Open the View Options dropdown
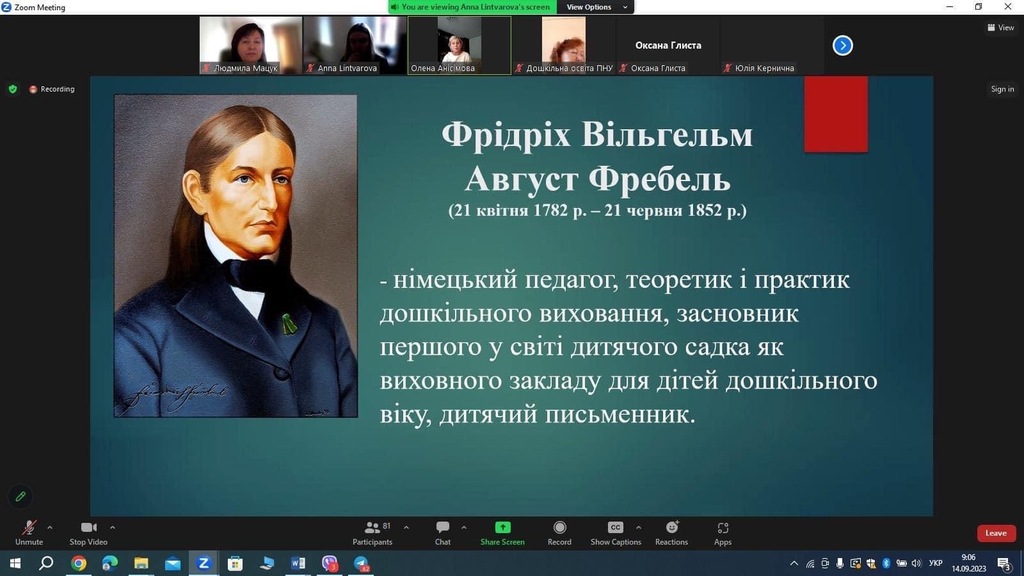This screenshot has height=576, width=1024. [597, 7]
